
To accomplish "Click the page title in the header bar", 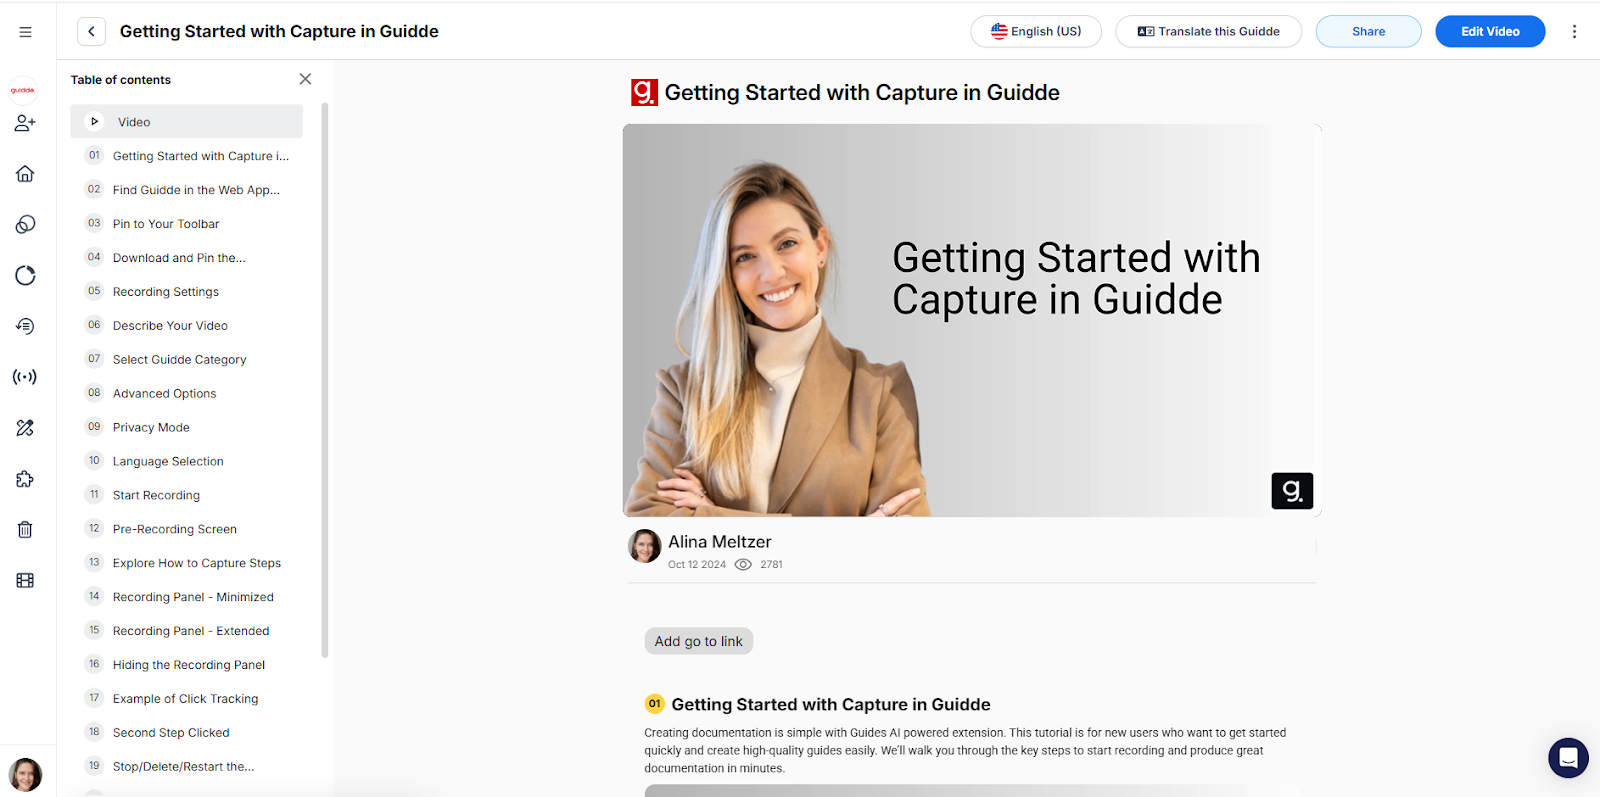I will pos(279,32).
